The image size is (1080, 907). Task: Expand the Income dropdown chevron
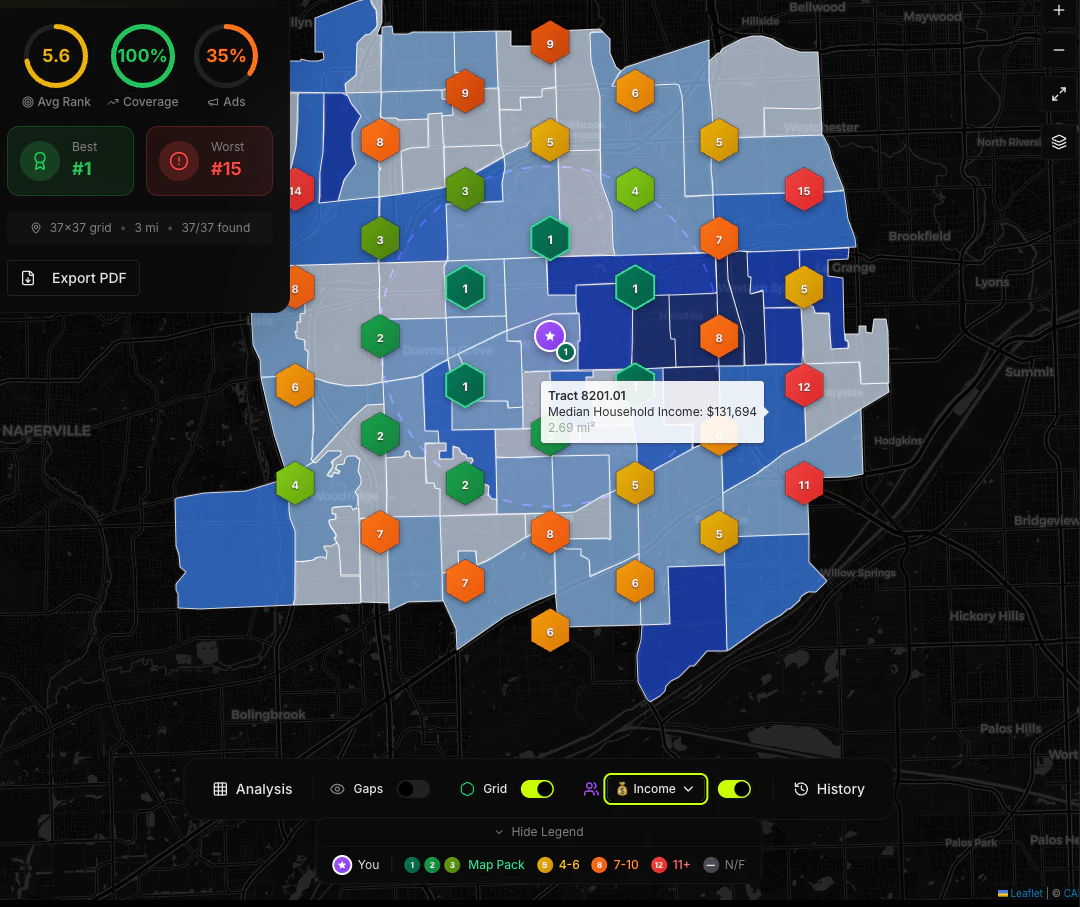point(688,789)
